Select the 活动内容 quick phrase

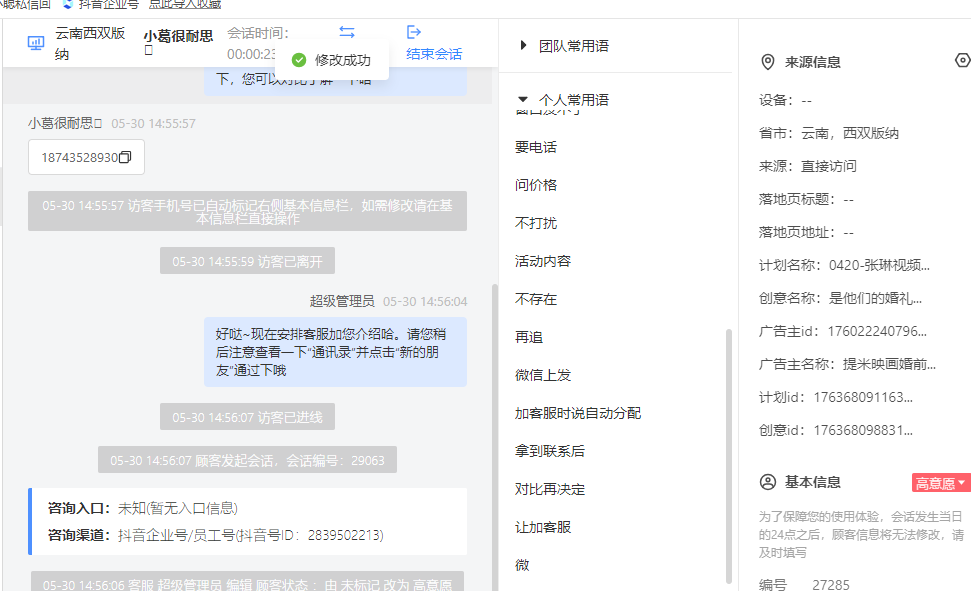point(542,261)
